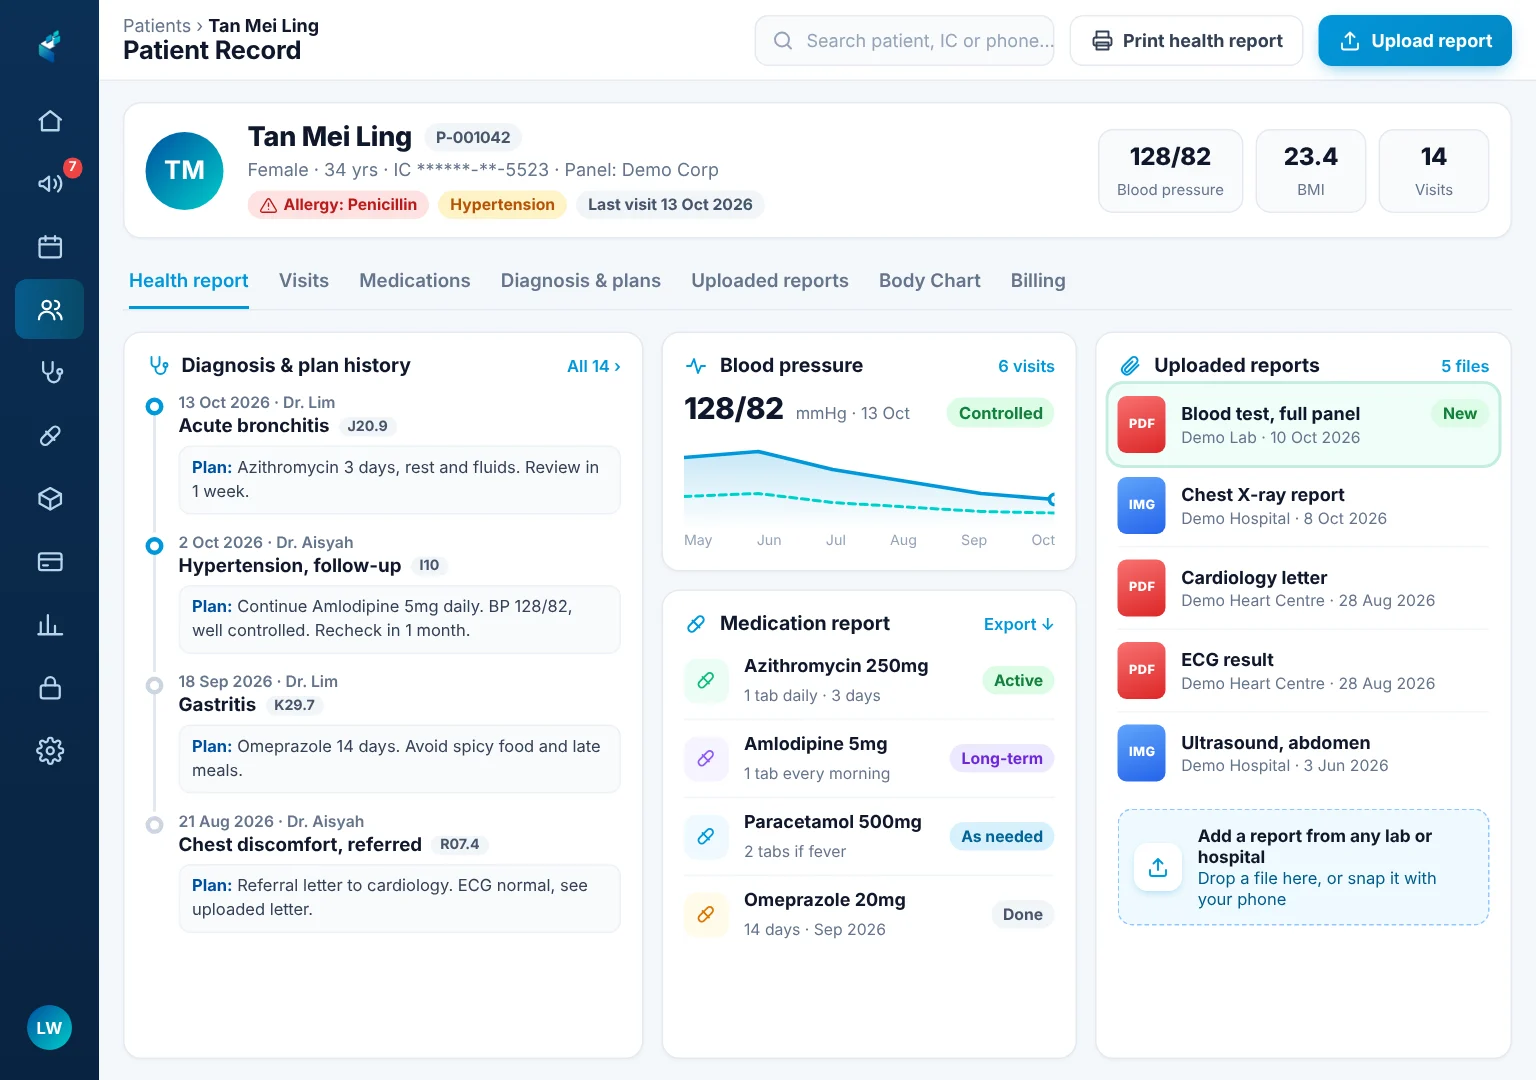Open the settings gear icon in sidebar
This screenshot has width=1536, height=1080.
tap(50, 750)
